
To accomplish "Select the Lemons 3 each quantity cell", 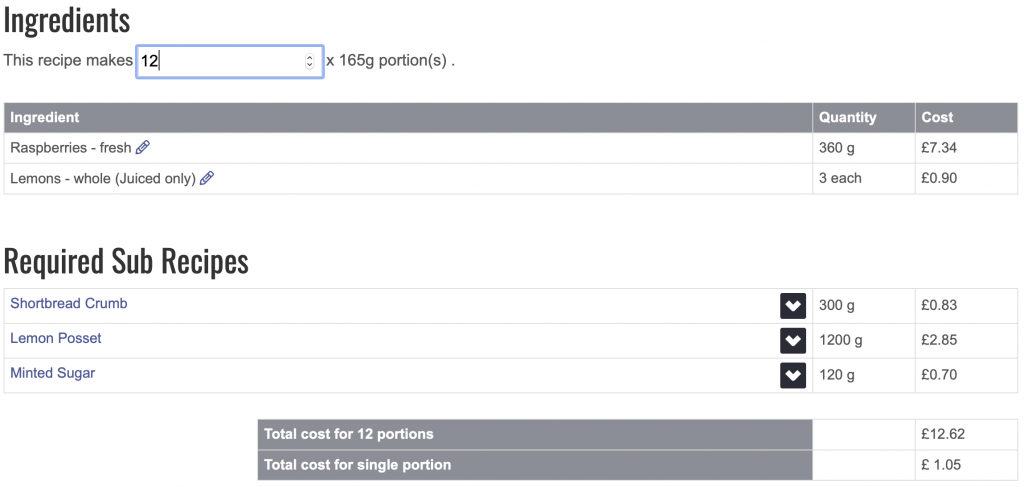I will click(x=863, y=178).
